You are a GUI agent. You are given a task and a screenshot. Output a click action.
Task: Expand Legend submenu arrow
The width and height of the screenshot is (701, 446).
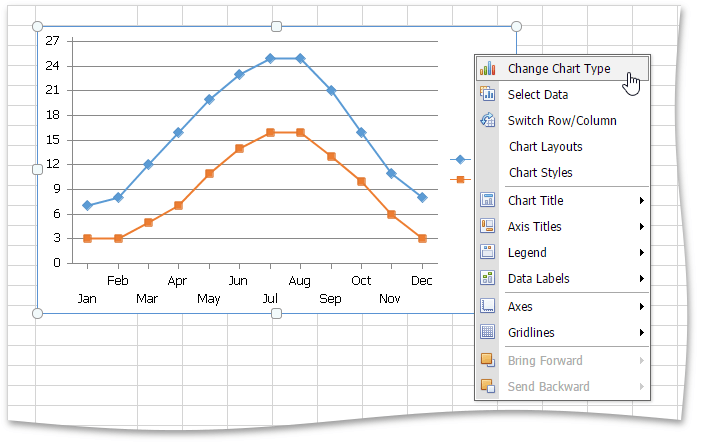point(642,252)
